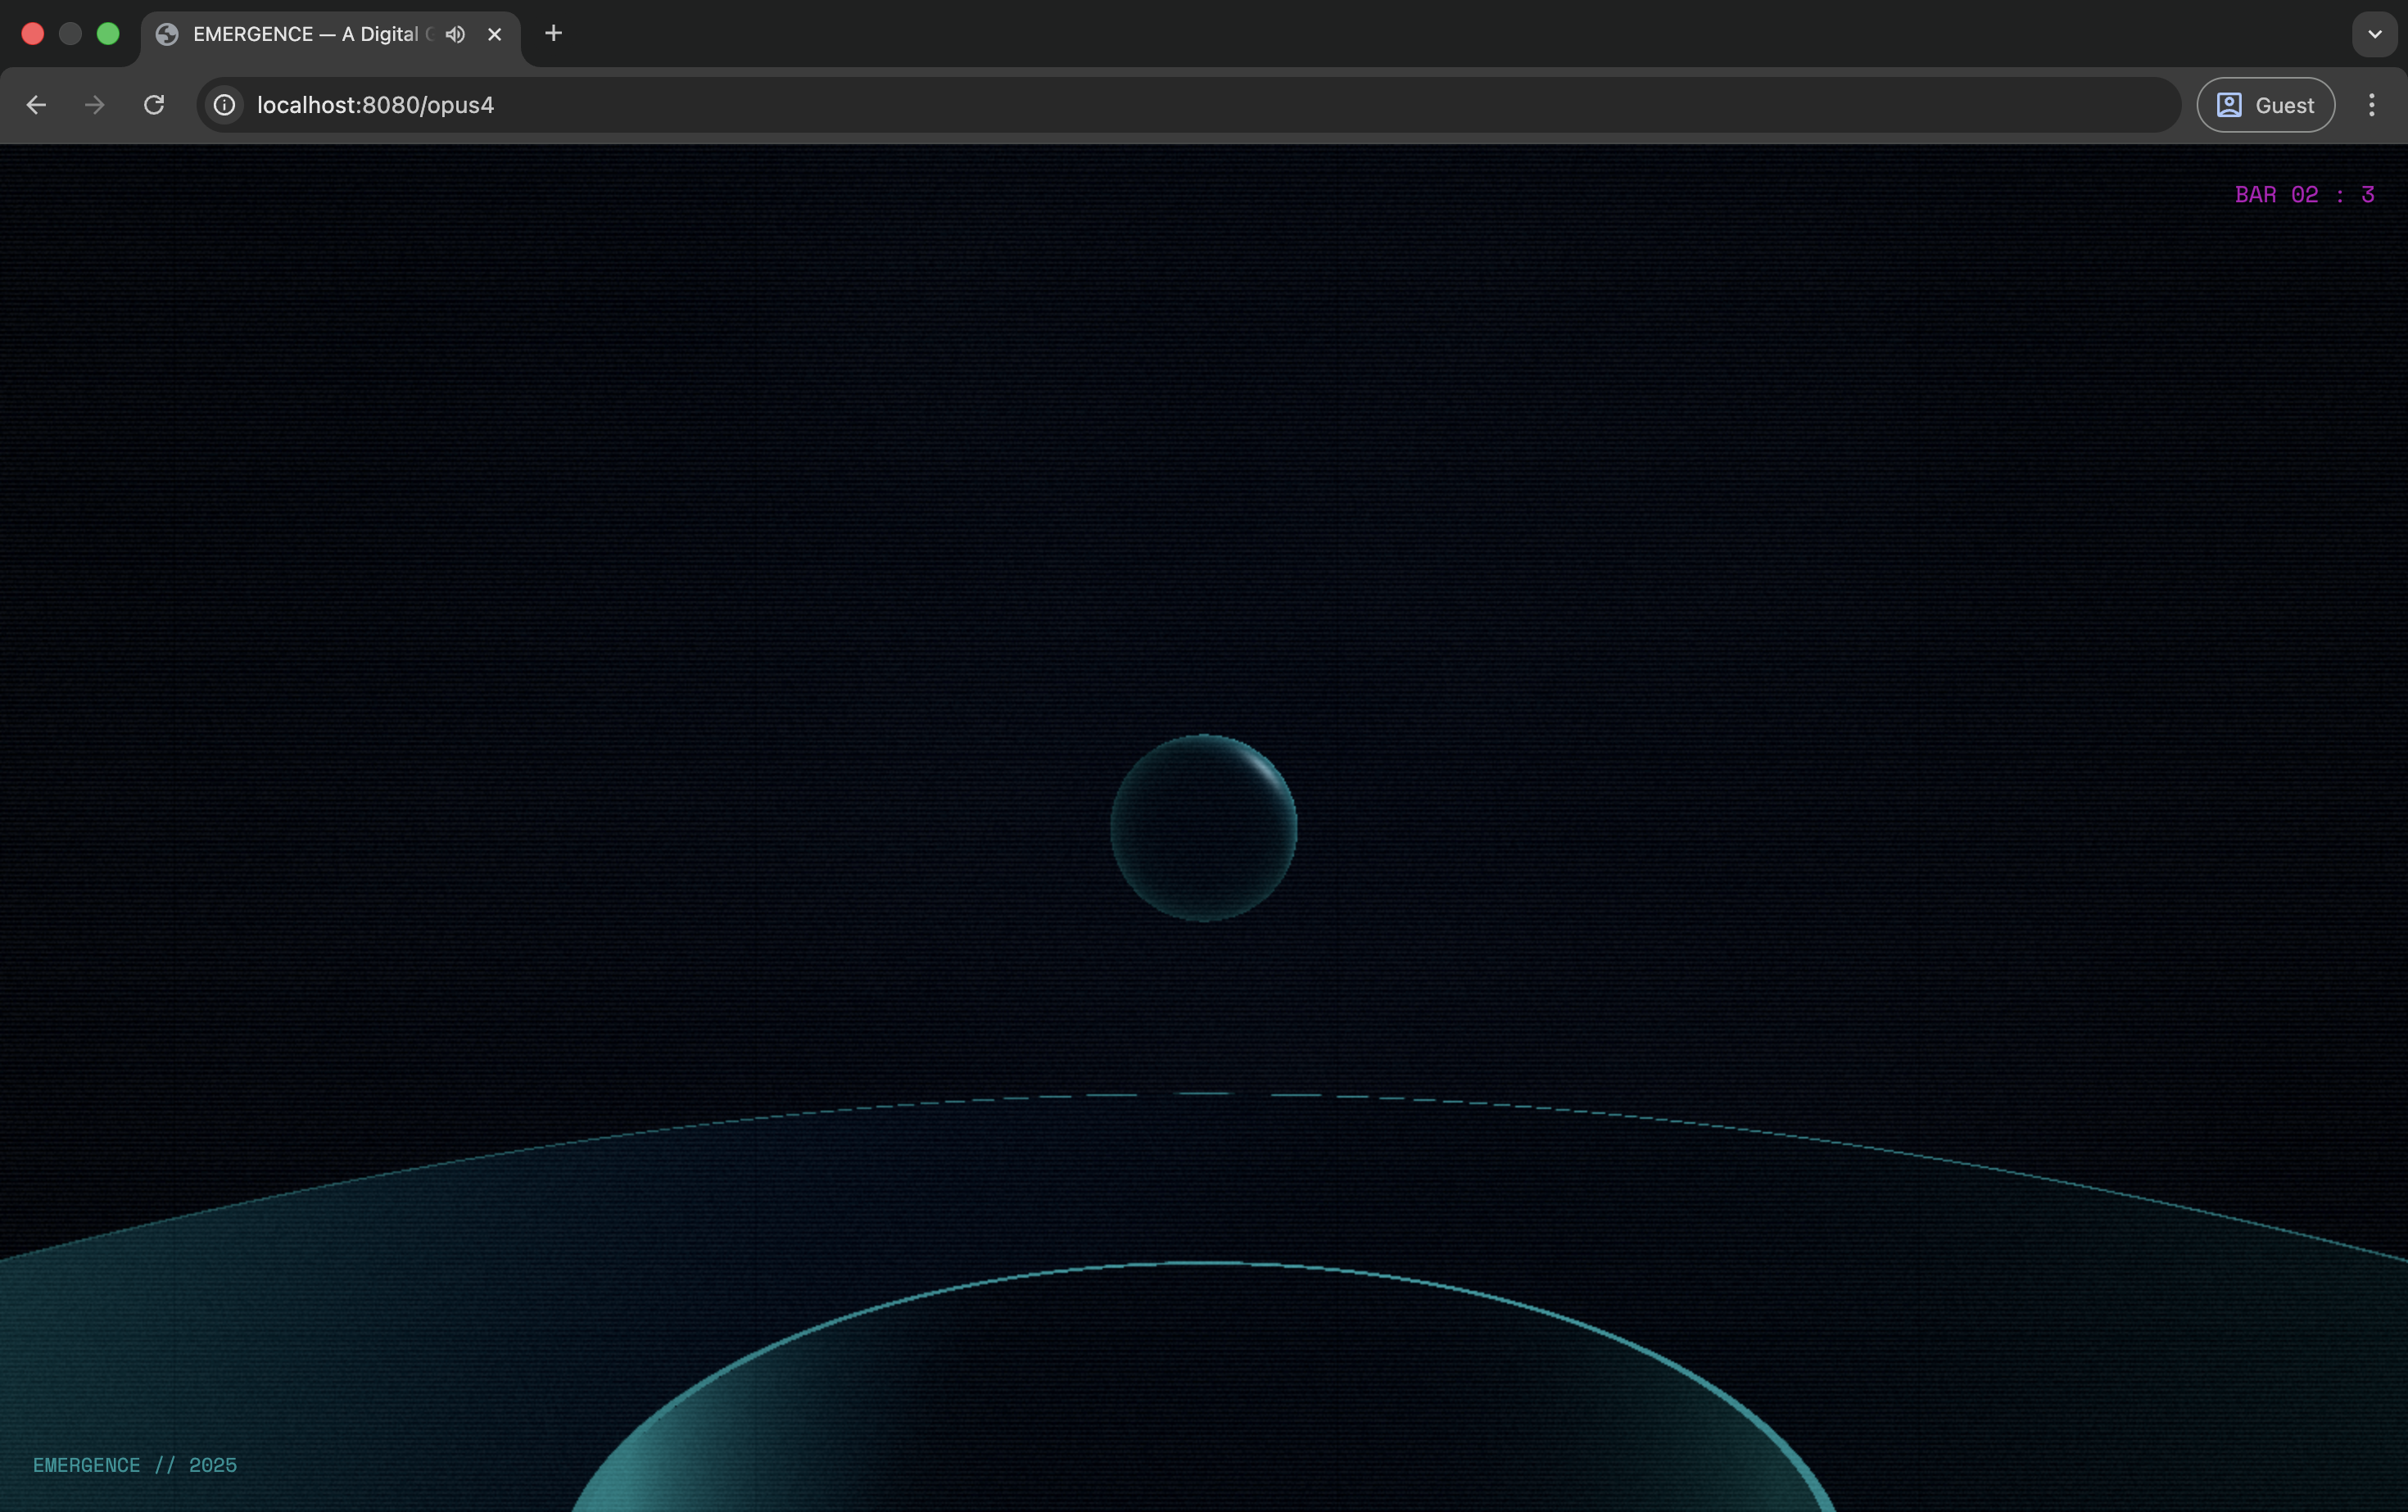
Task: Click the globe favicon on the tab
Action: point(167,34)
